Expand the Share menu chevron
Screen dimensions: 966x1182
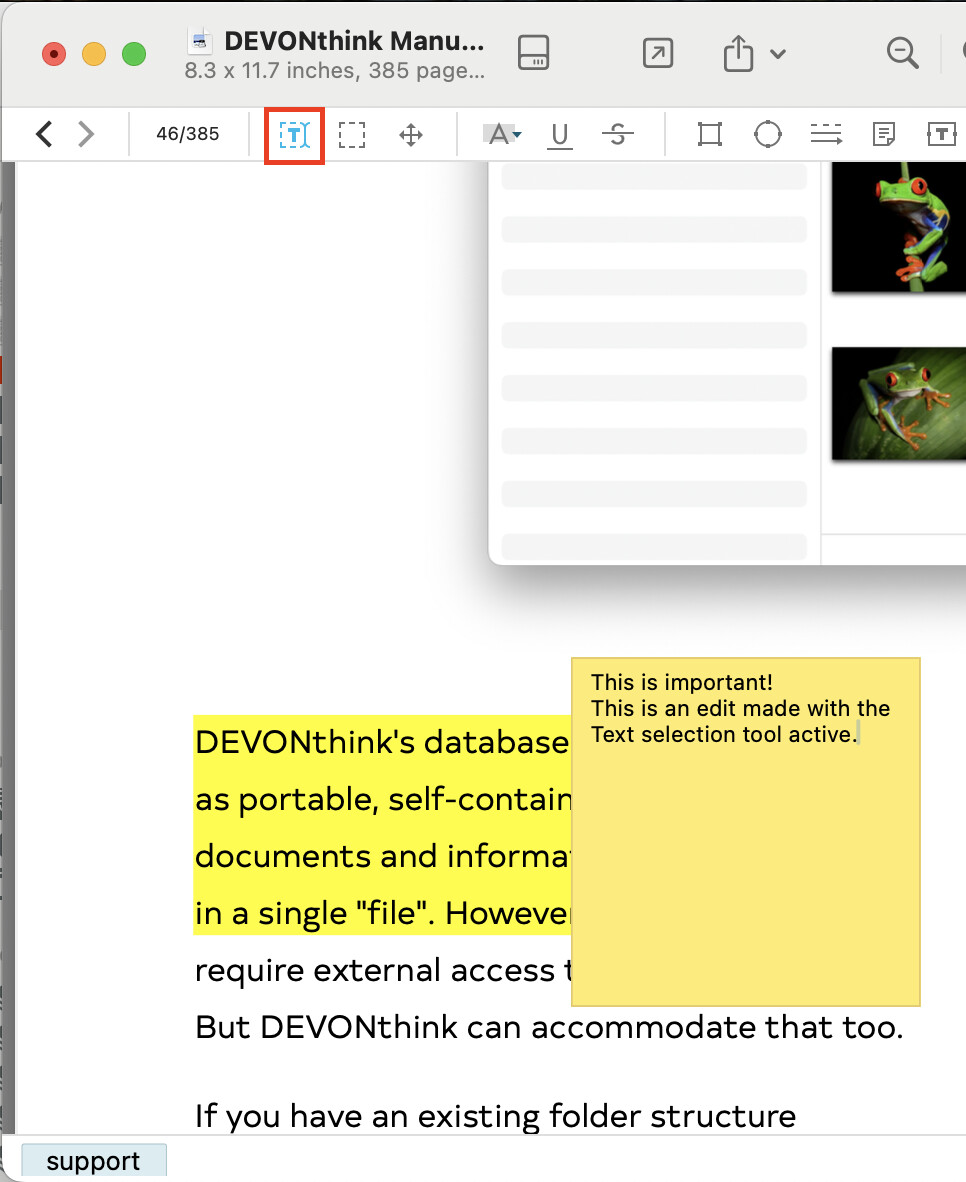tap(777, 54)
